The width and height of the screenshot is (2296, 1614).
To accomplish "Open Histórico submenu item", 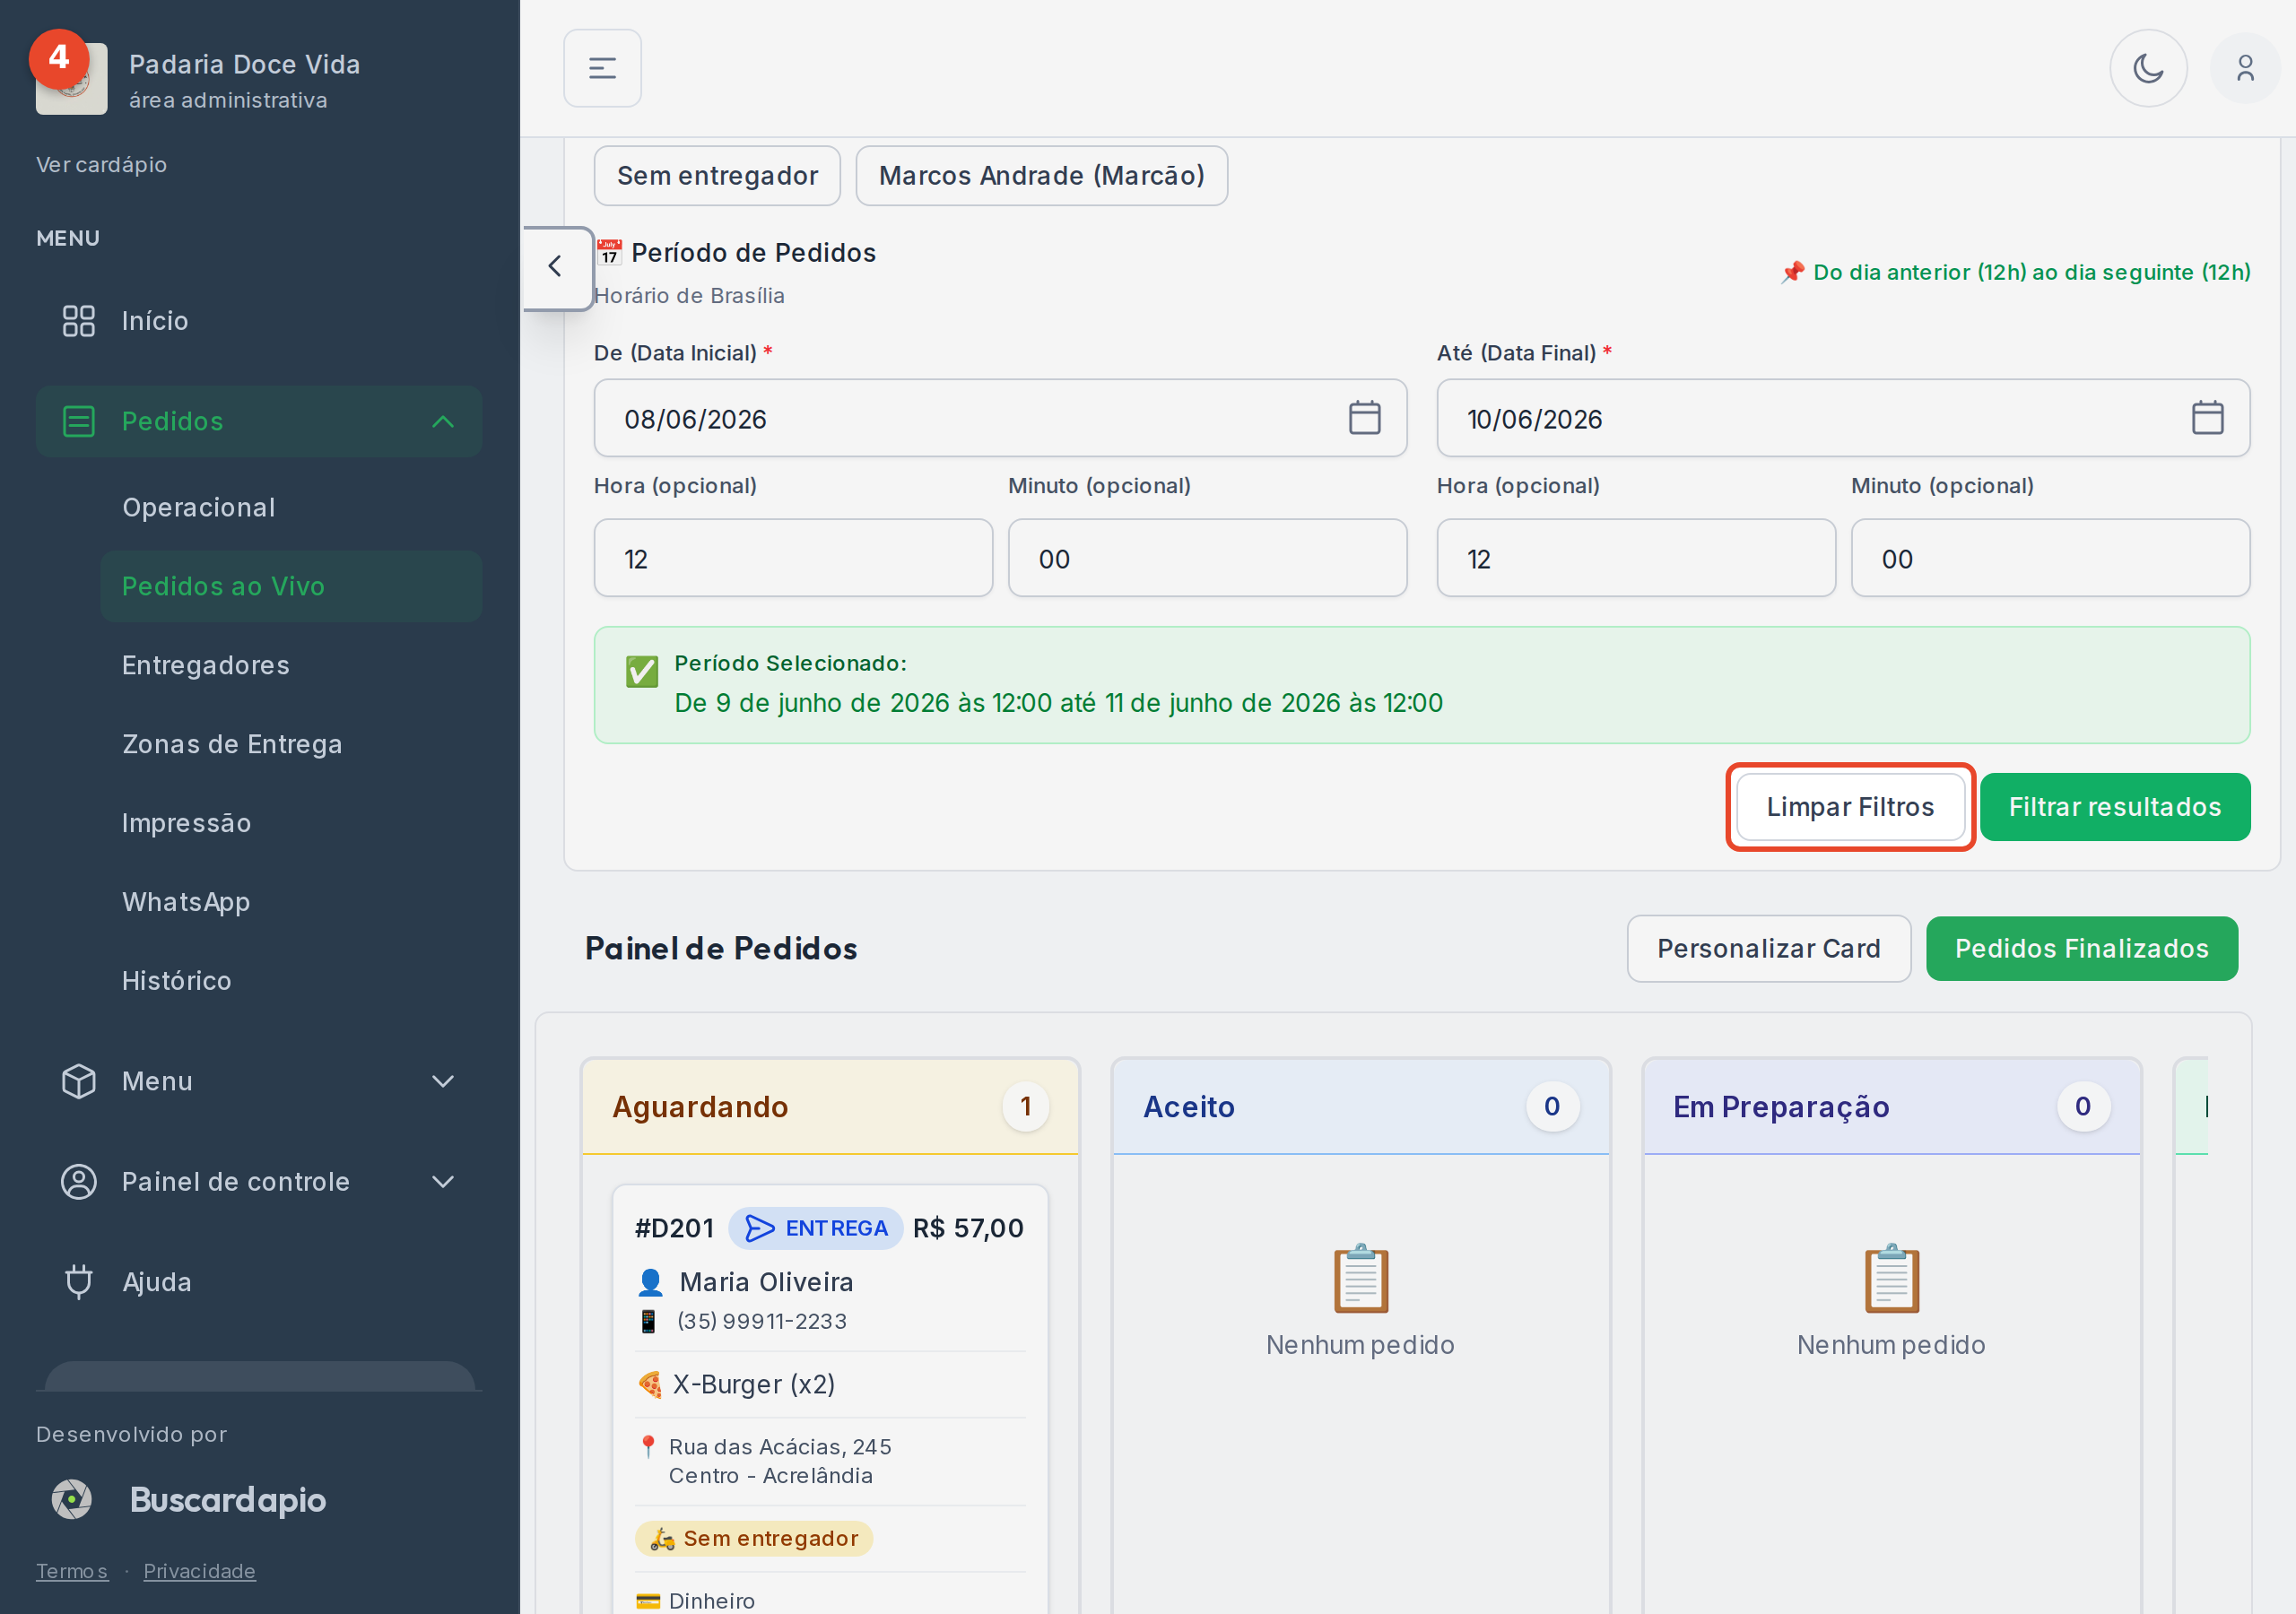I will point(290,981).
